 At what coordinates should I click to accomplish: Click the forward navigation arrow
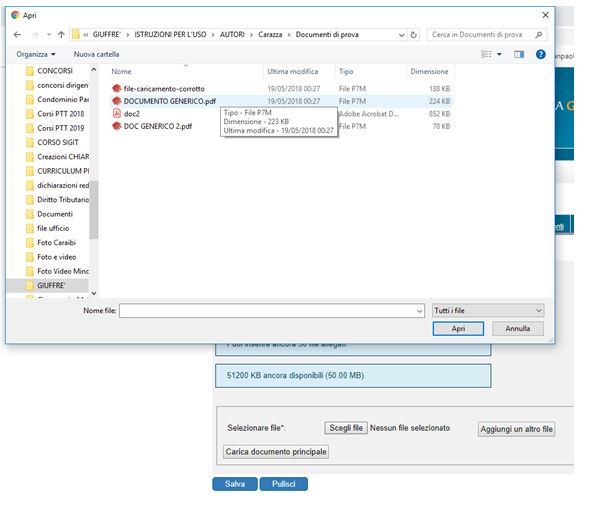(33, 34)
